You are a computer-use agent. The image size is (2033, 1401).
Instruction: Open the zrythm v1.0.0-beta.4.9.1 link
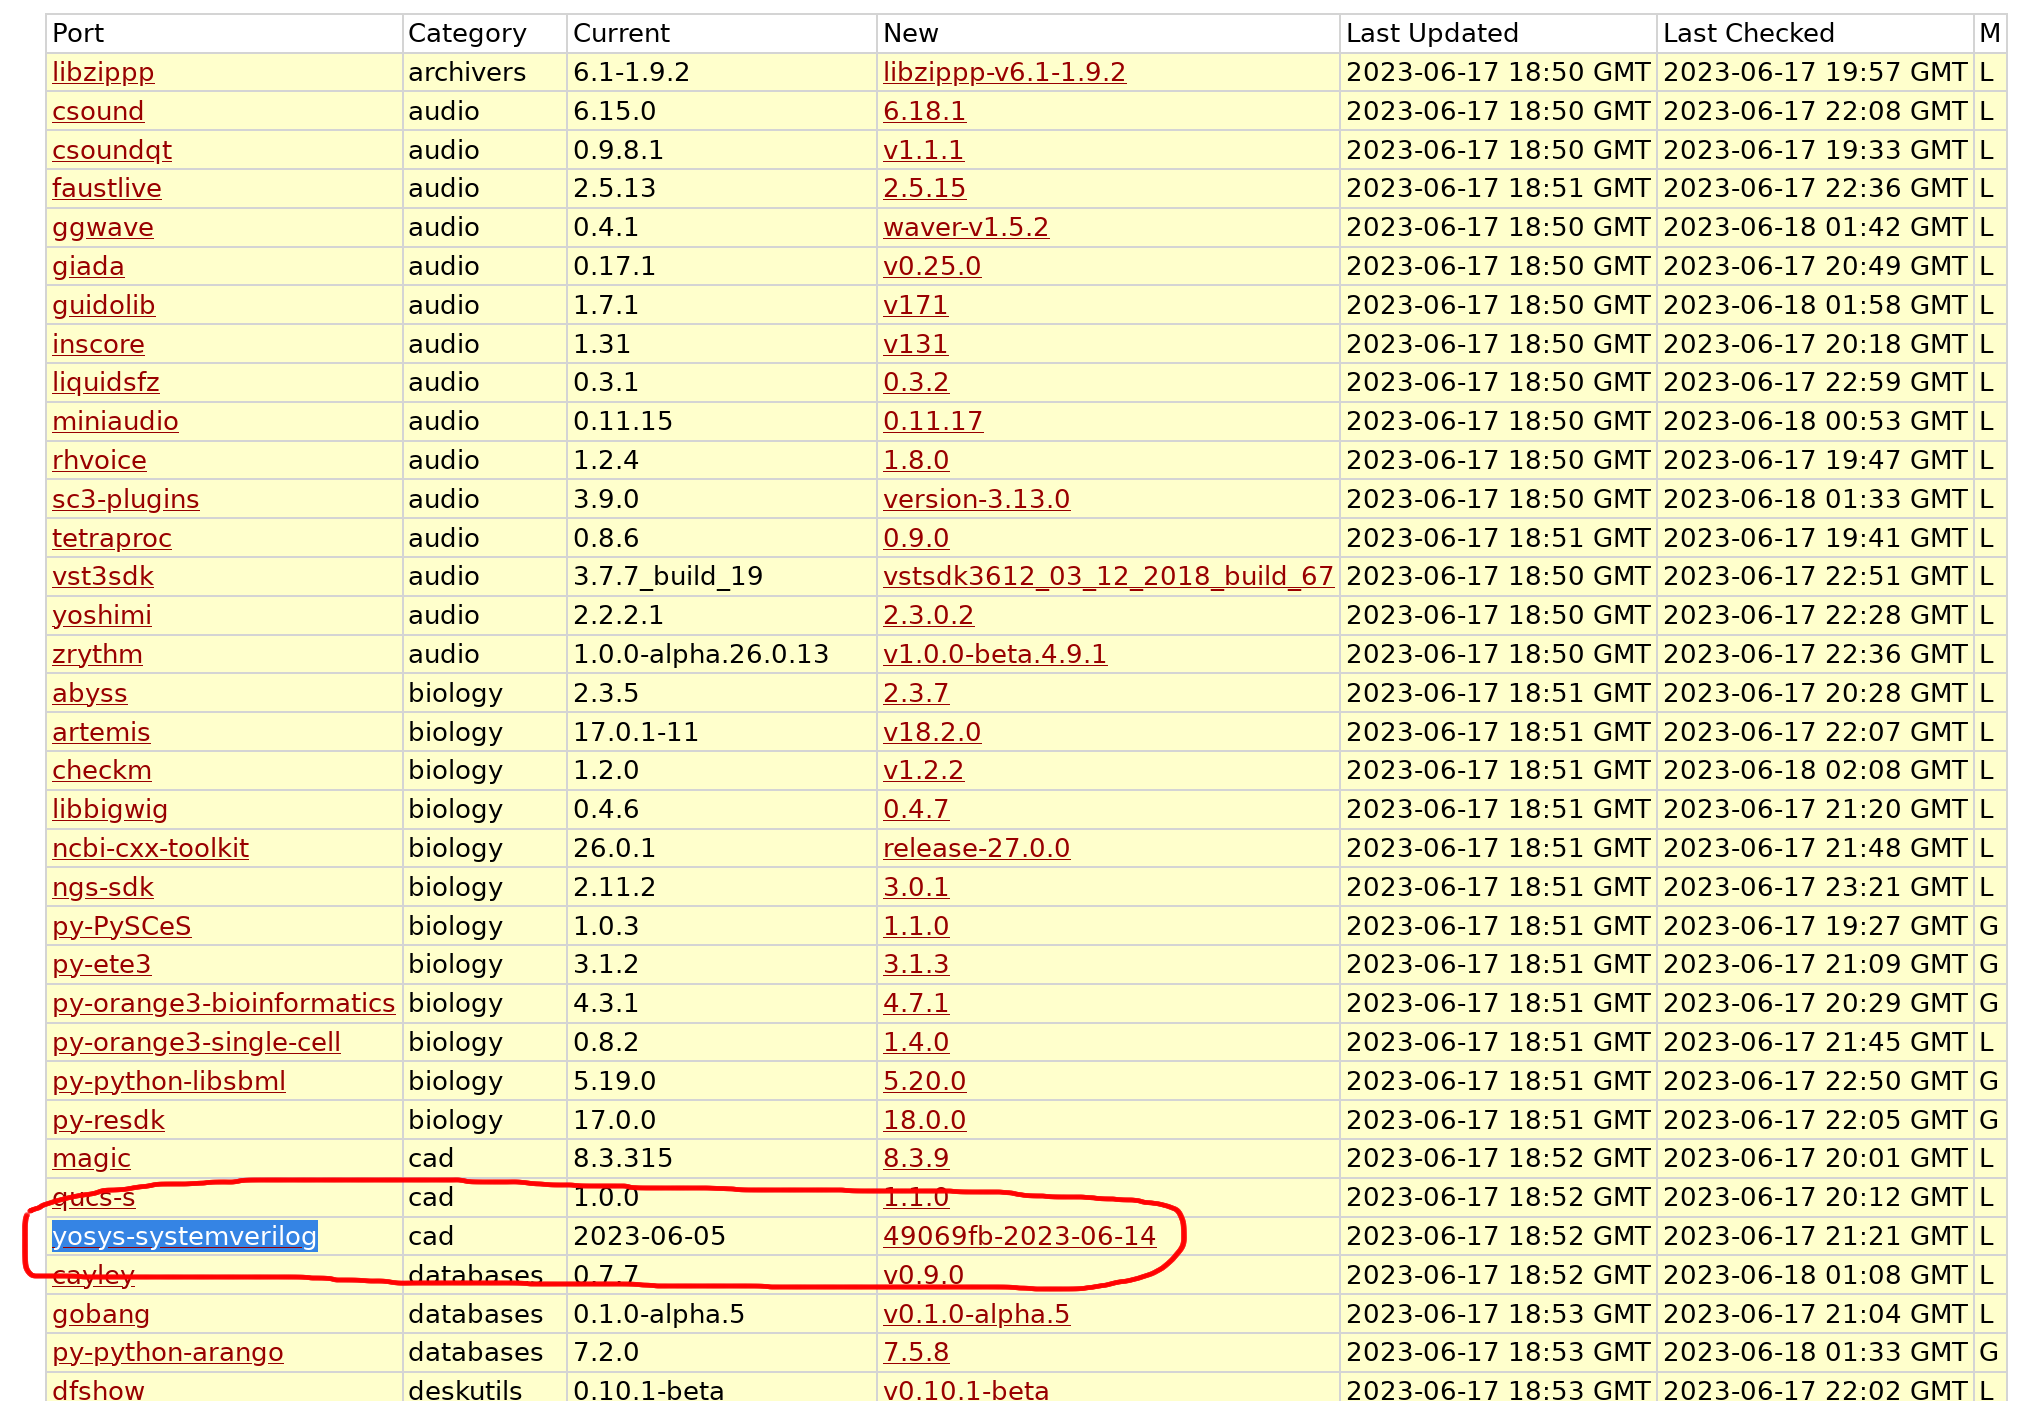(x=995, y=653)
